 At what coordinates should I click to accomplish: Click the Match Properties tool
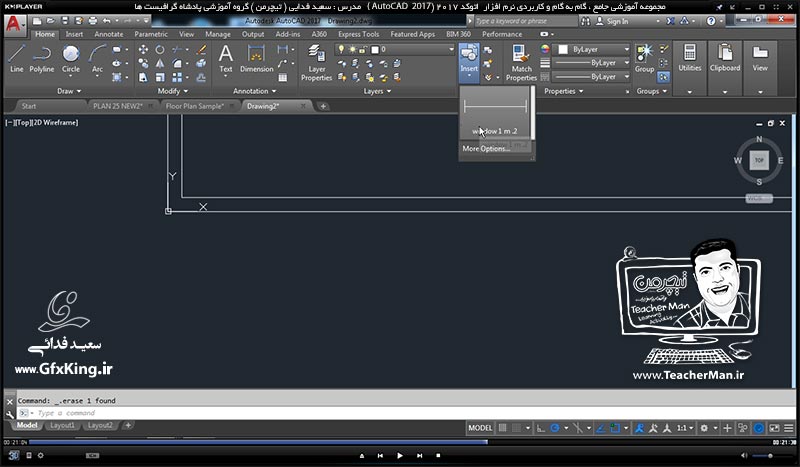(521, 63)
